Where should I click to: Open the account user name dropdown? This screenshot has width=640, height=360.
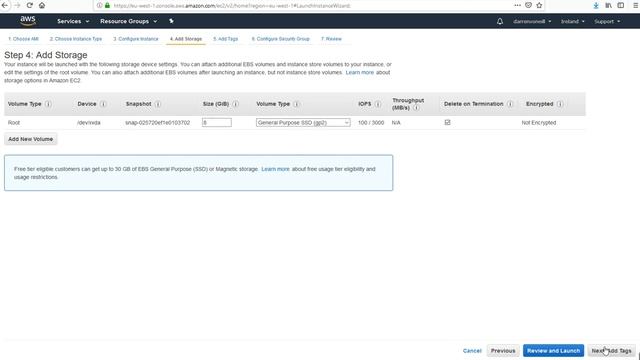coord(532,21)
